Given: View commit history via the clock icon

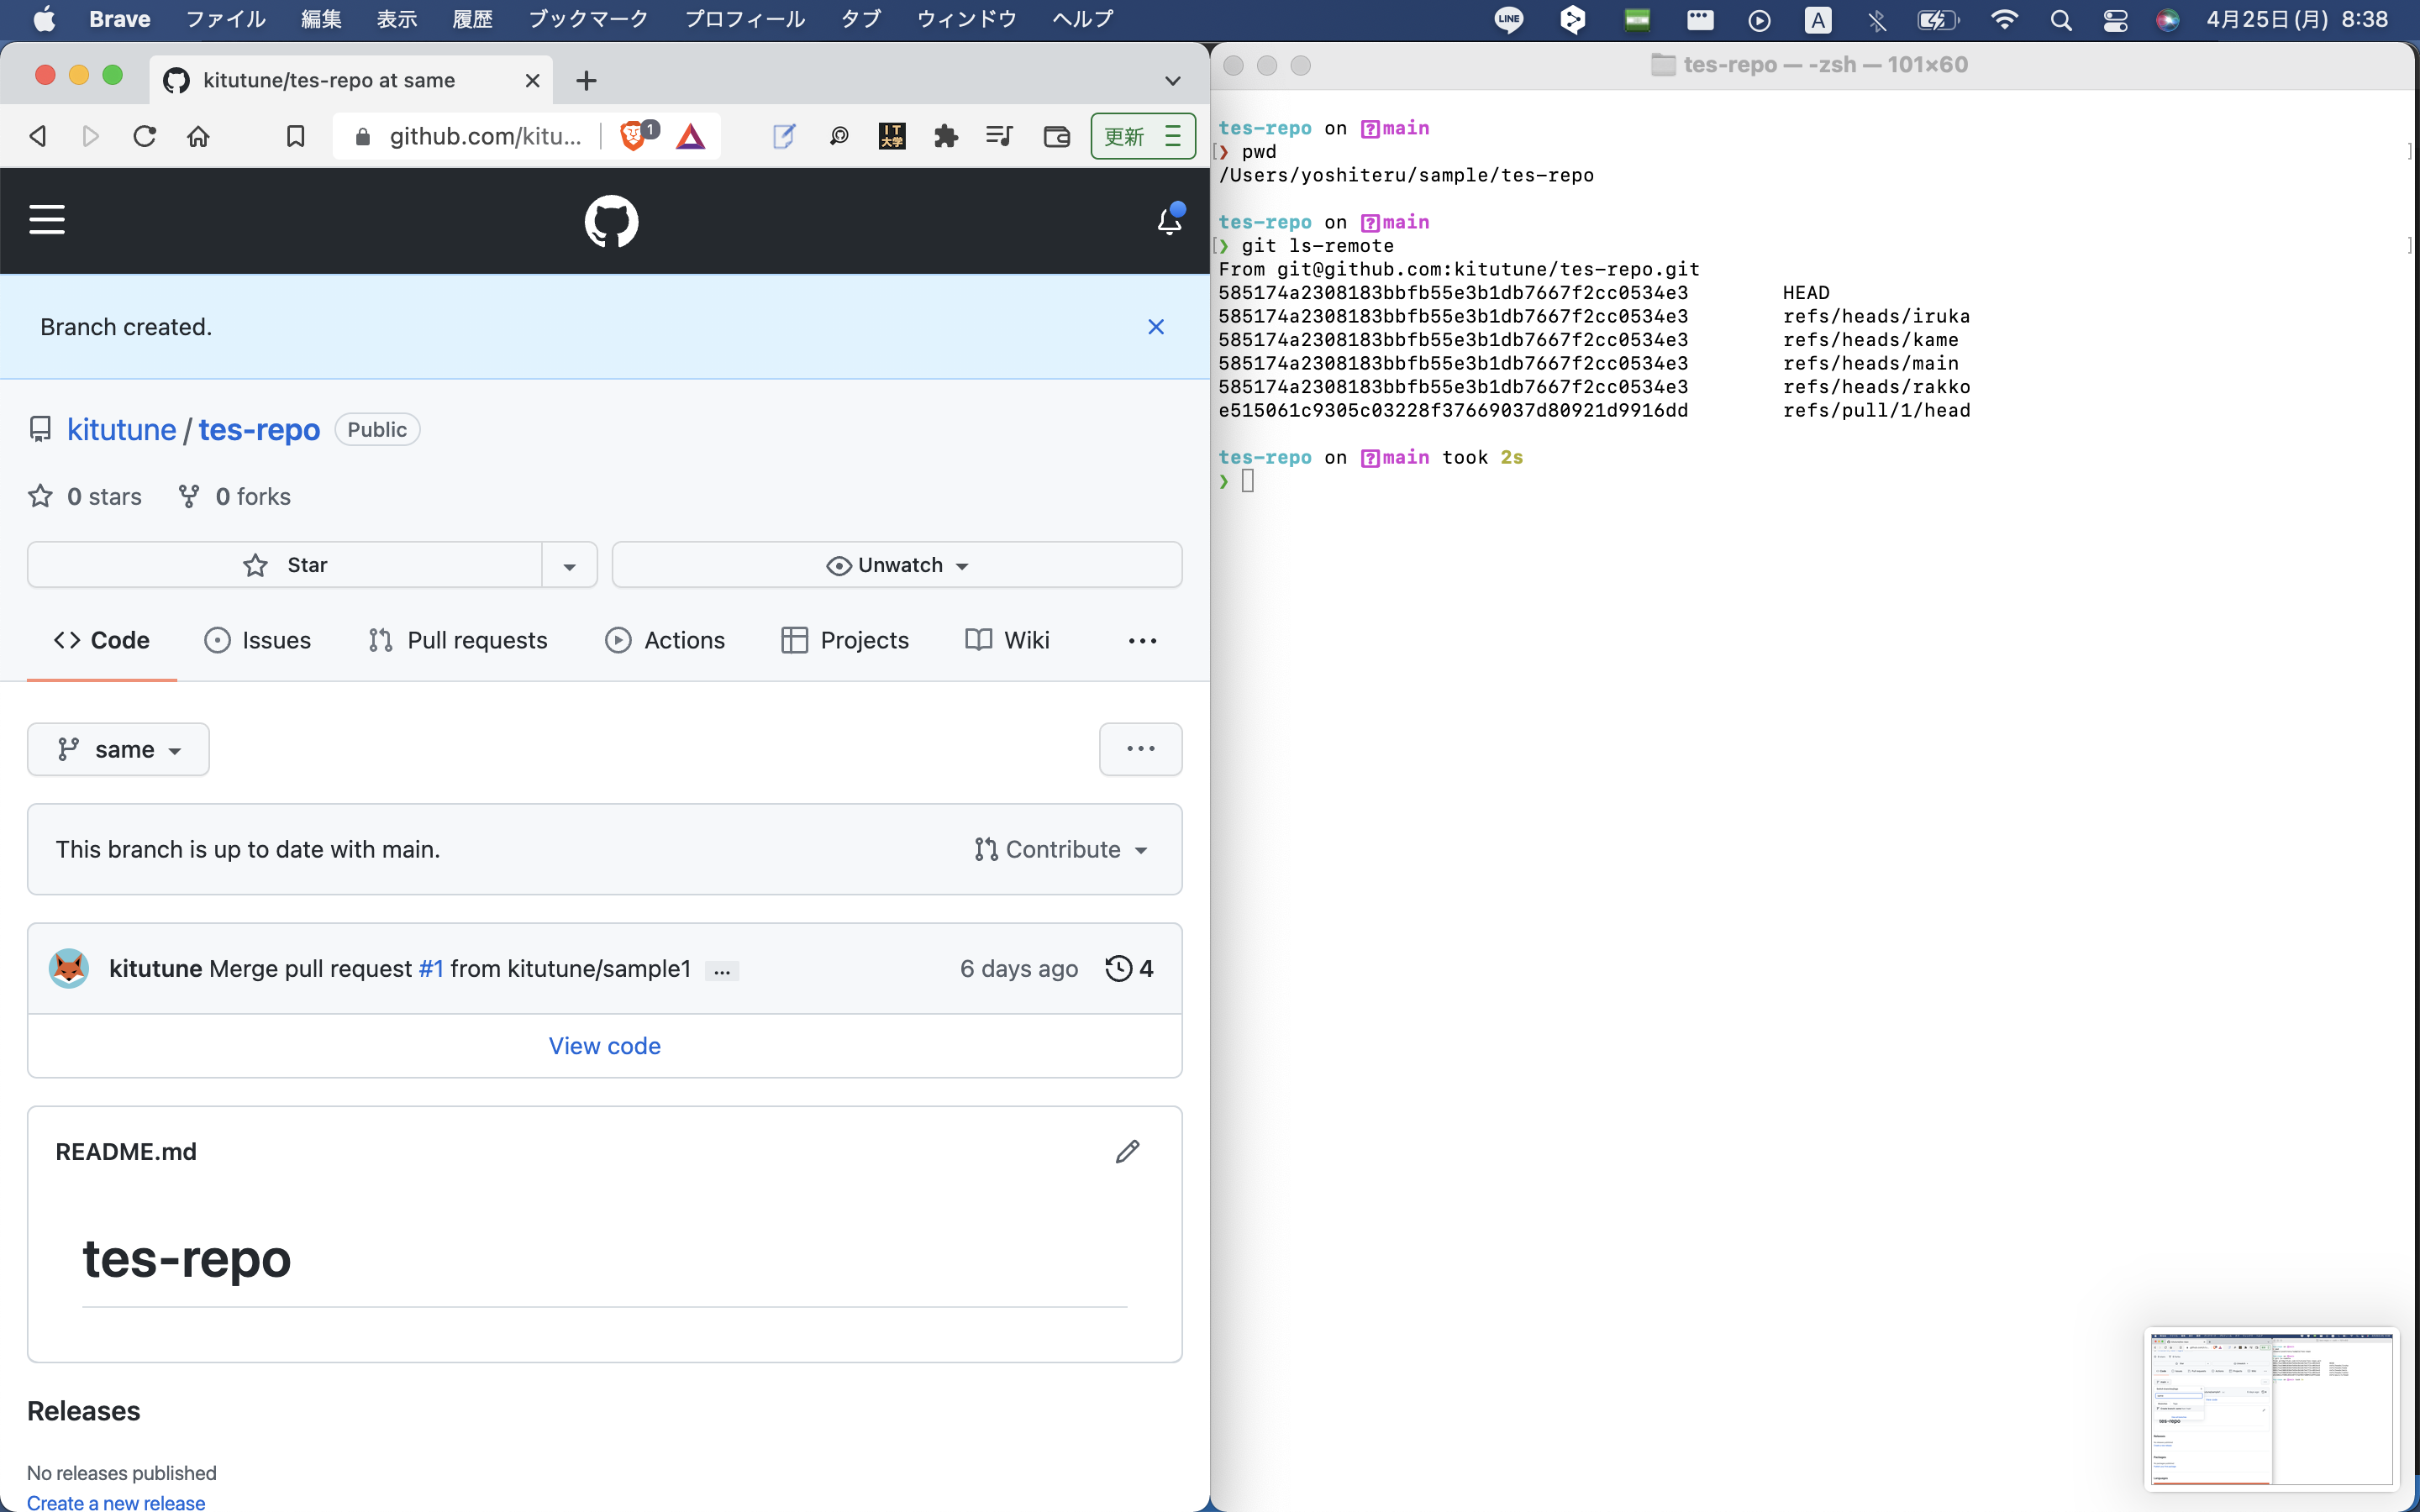Looking at the screenshot, I should pyautogui.click(x=1118, y=967).
